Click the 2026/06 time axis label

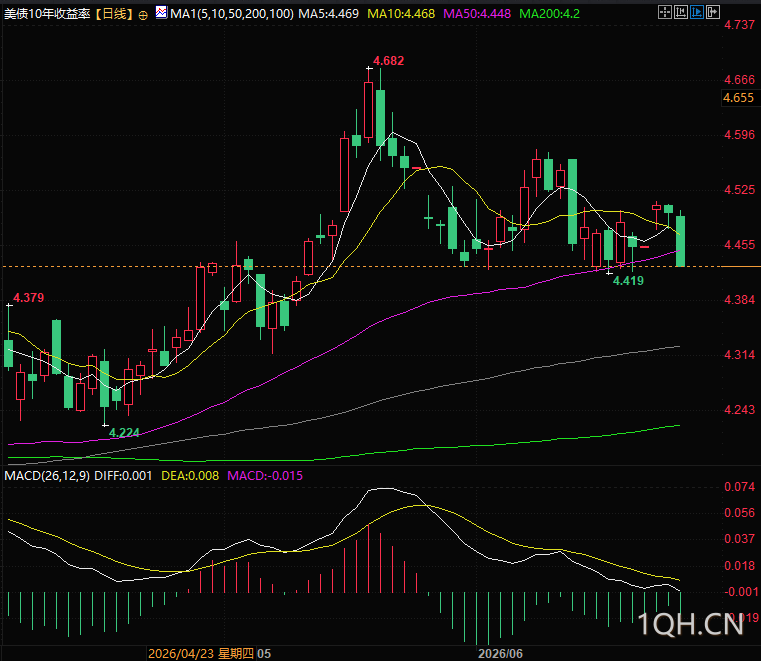pos(500,653)
